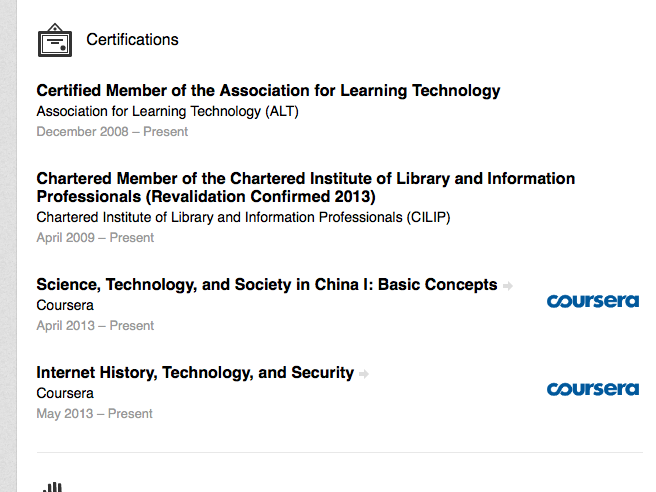Image resolution: width=656 pixels, height=492 pixels.
Task: Select the Certifications section heading
Action: click(132, 40)
